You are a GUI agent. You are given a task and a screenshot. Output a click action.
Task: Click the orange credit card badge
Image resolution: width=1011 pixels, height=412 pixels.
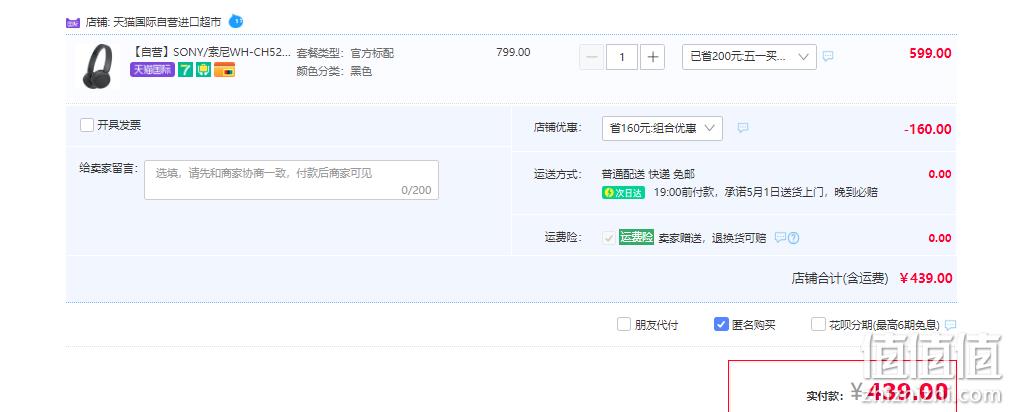click(224, 70)
